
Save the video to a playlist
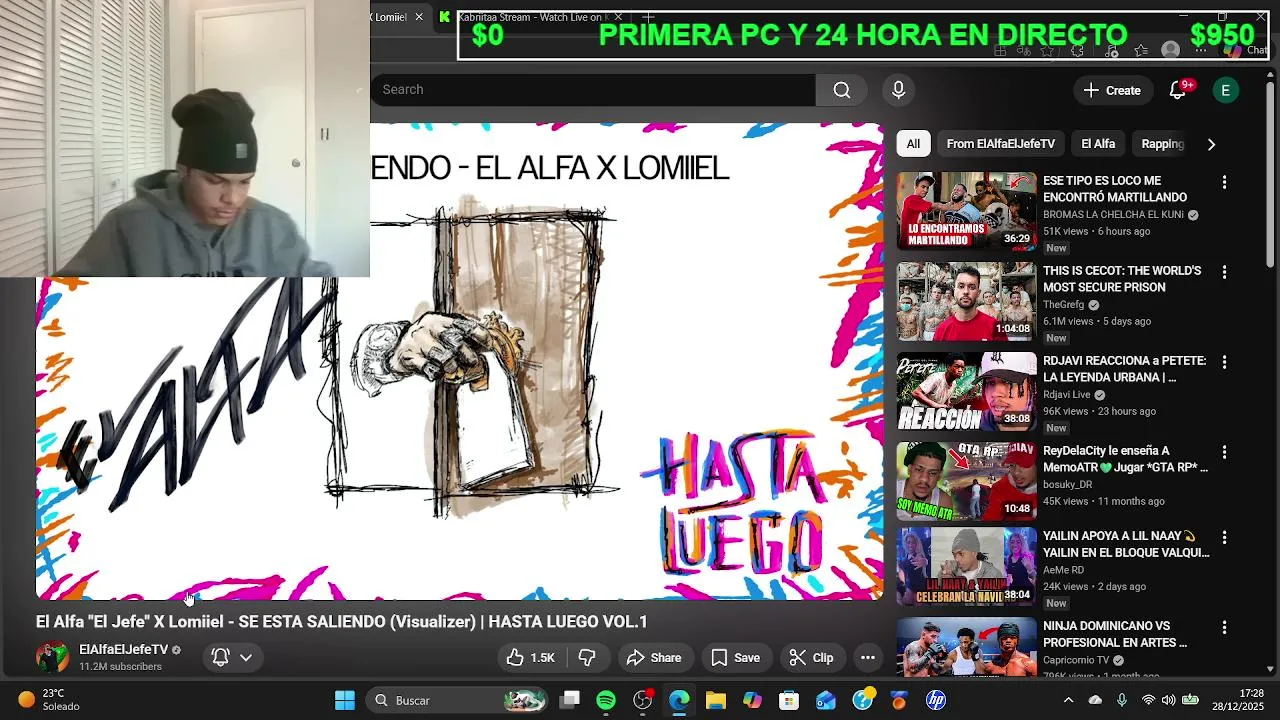pyautogui.click(x=735, y=657)
